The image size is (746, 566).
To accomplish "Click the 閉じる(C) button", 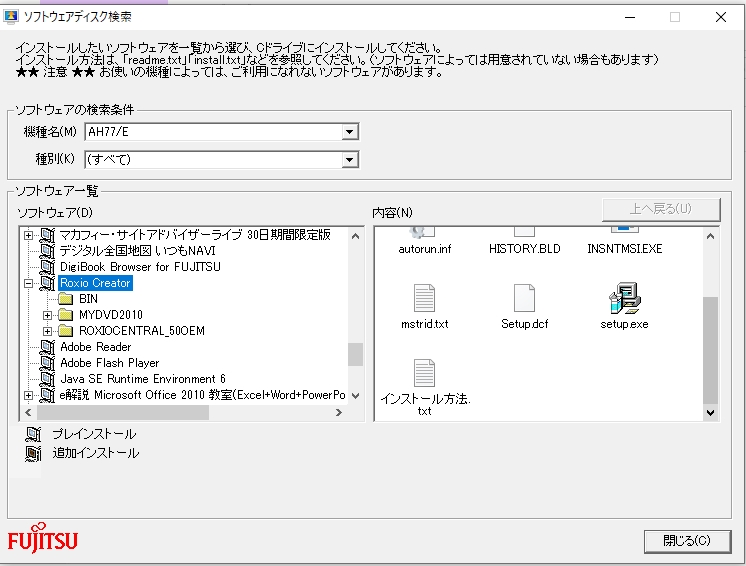I will 687,541.
